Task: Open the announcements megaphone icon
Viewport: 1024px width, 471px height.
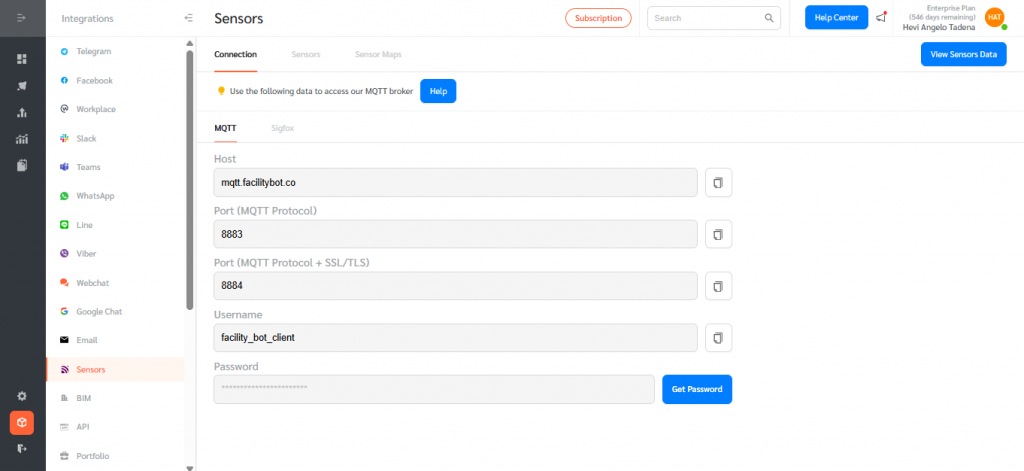Action: click(x=881, y=18)
